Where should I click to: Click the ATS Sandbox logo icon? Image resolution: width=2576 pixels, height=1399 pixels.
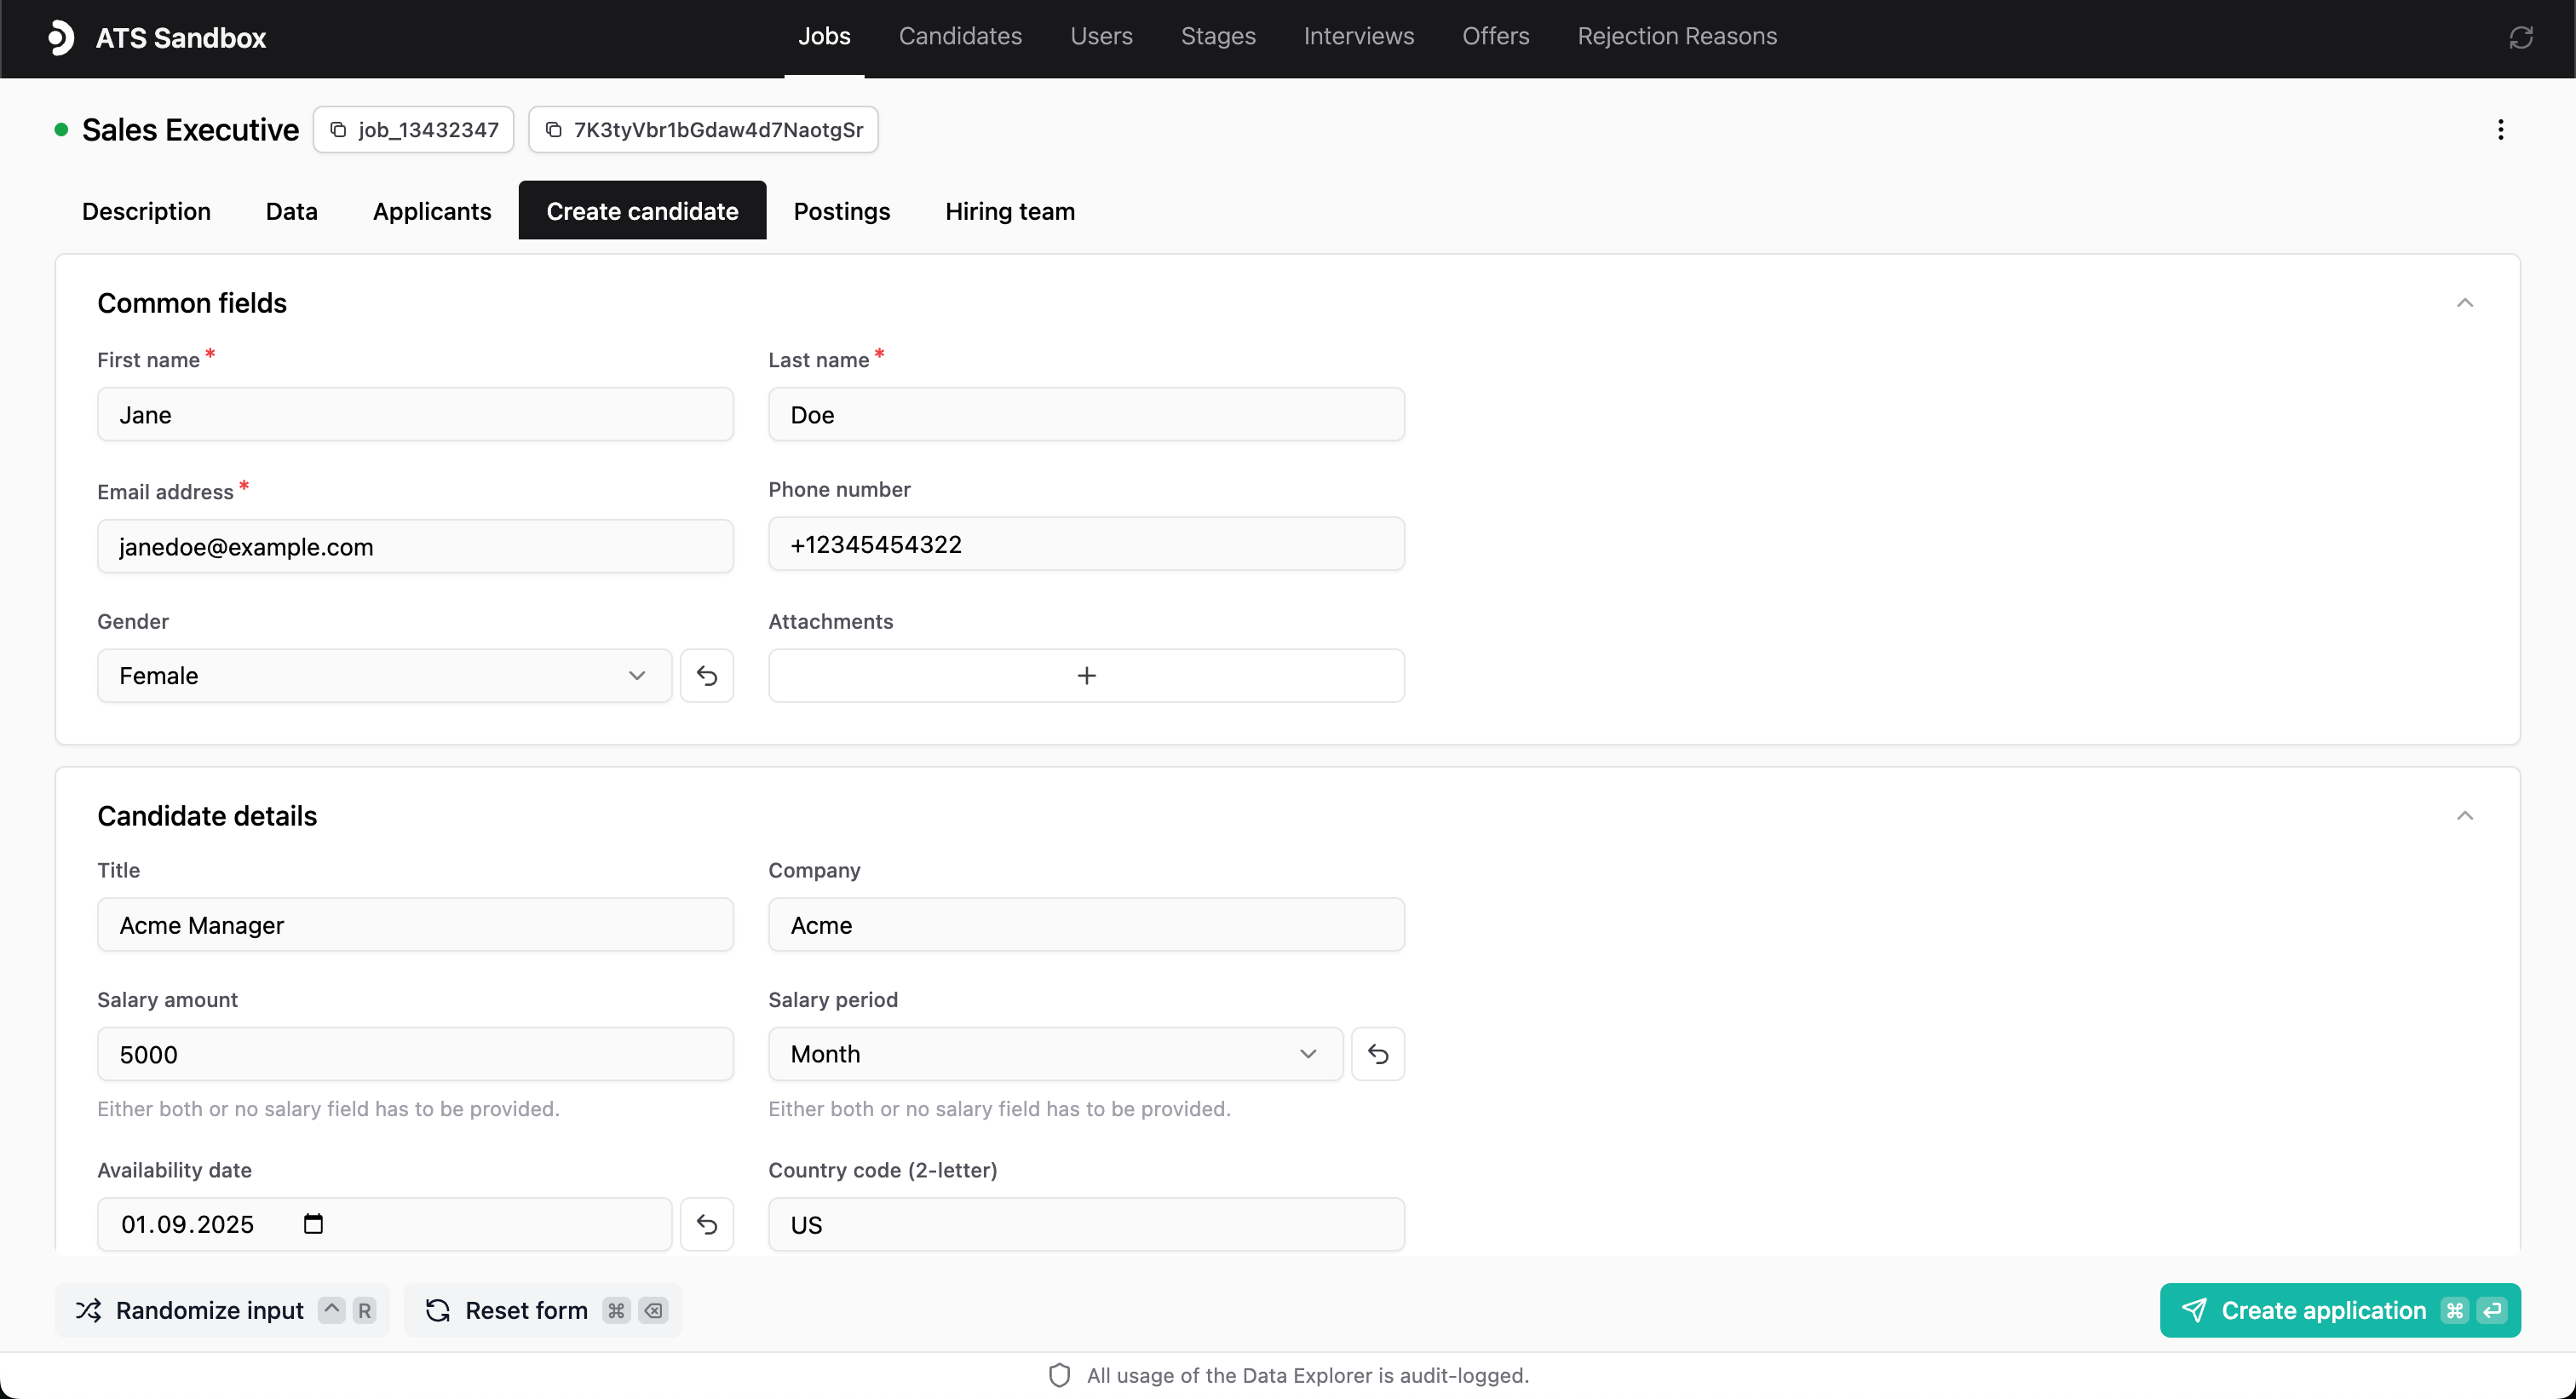pyautogui.click(x=61, y=38)
